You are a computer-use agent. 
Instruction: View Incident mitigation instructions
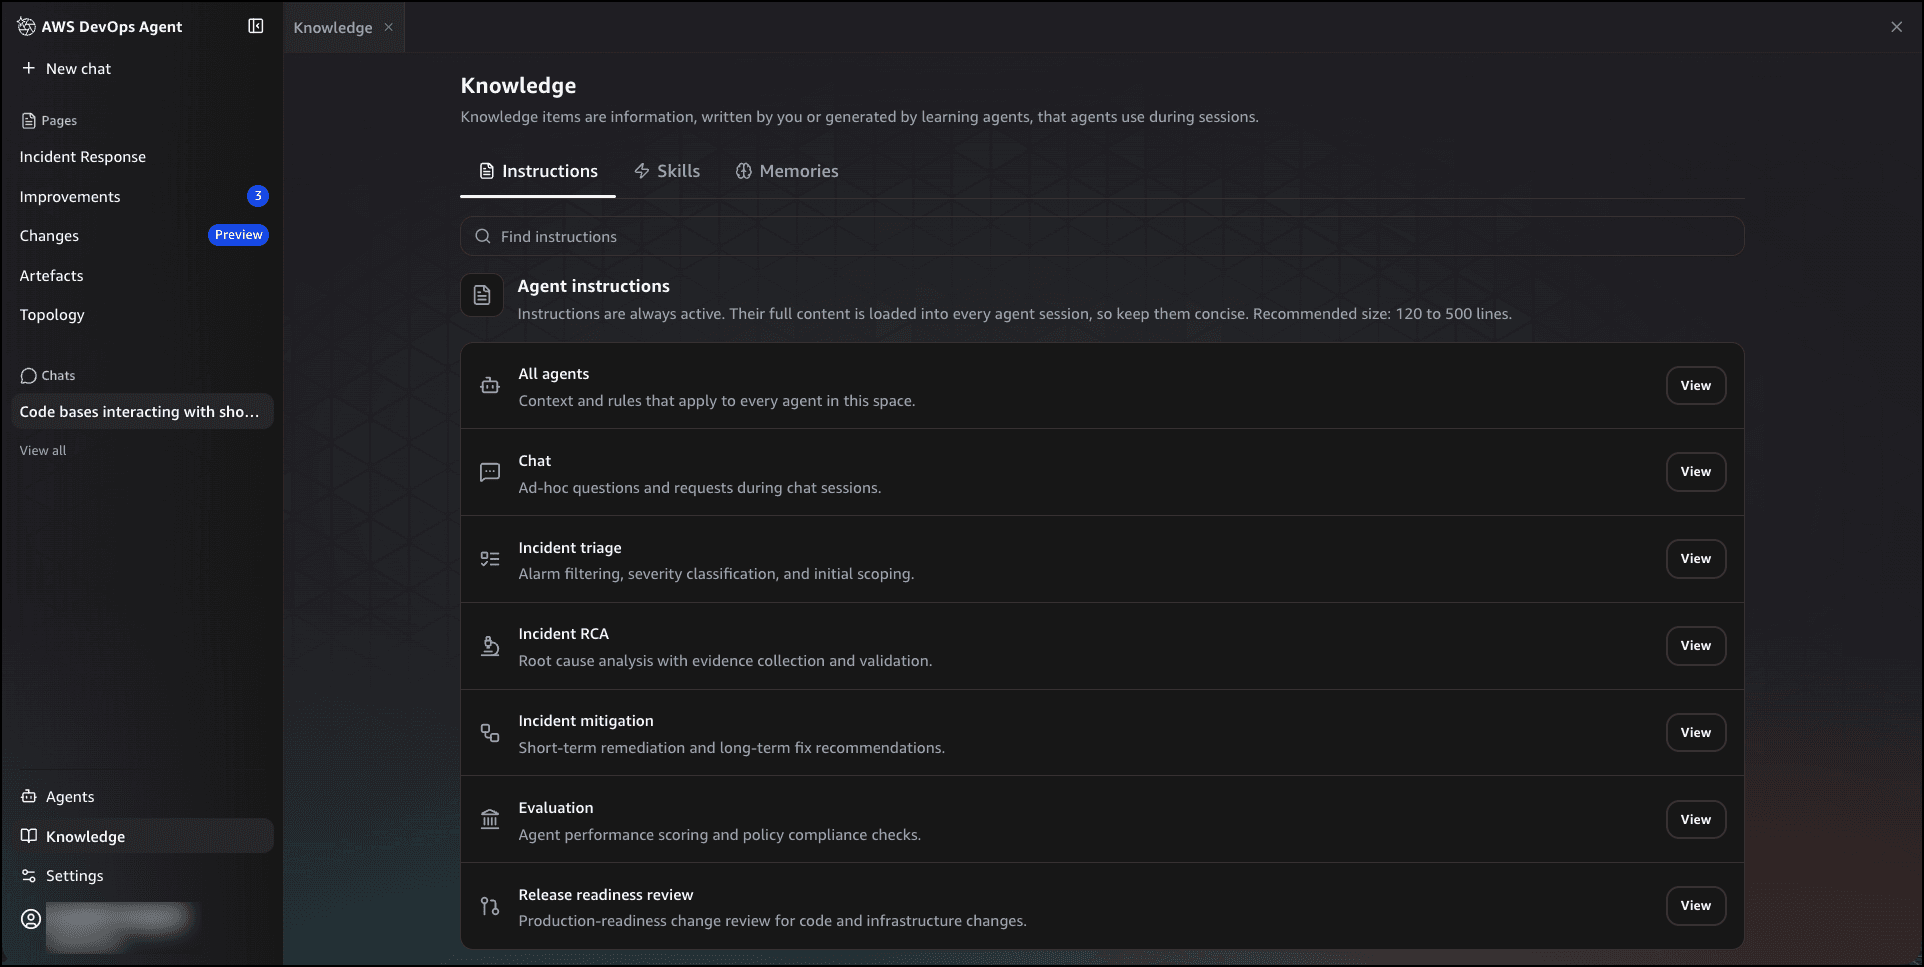(1696, 733)
